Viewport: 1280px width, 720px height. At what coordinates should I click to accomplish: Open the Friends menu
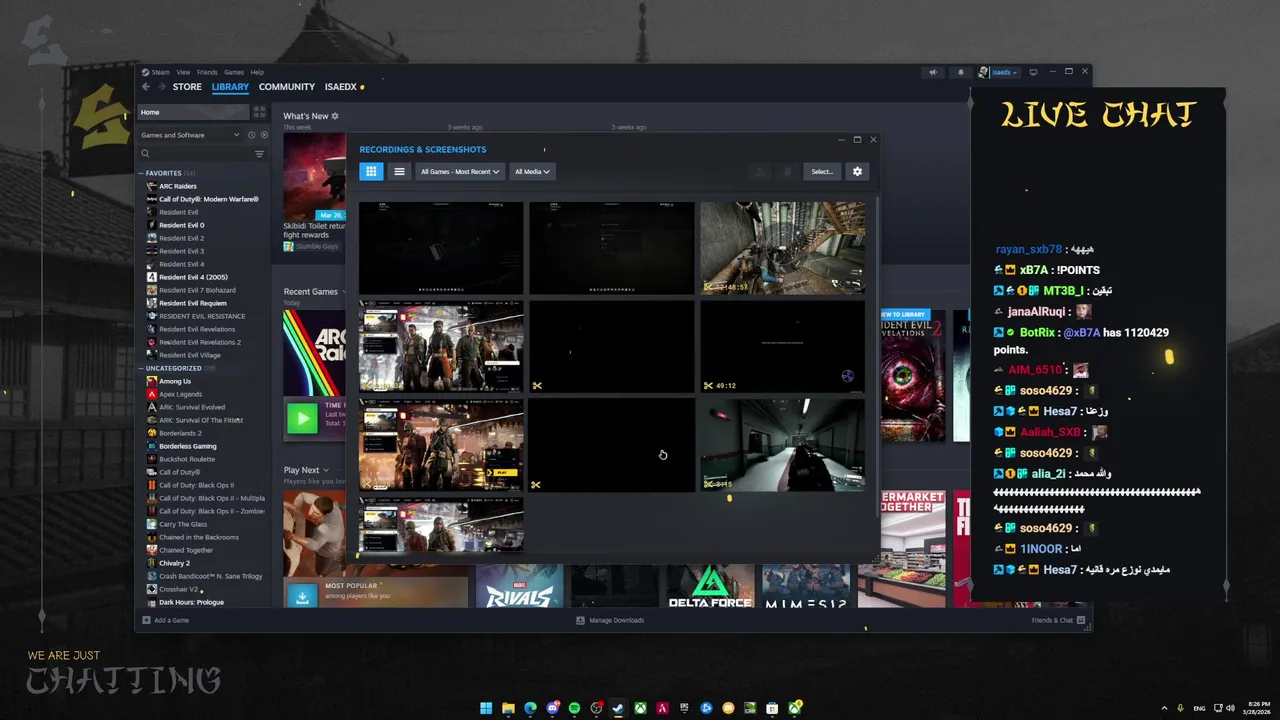pos(207,72)
